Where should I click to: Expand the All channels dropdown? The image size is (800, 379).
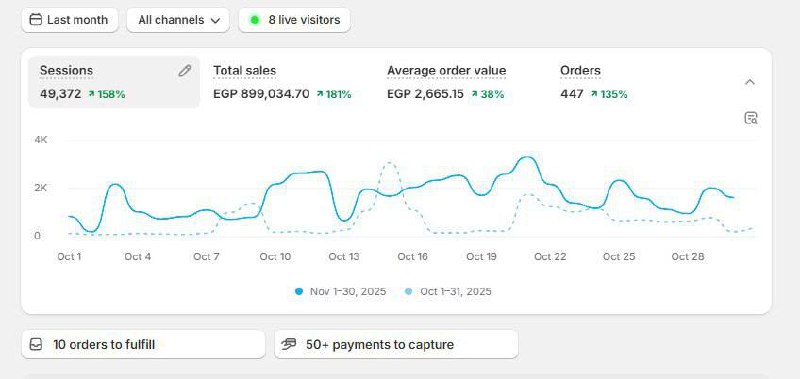point(178,20)
